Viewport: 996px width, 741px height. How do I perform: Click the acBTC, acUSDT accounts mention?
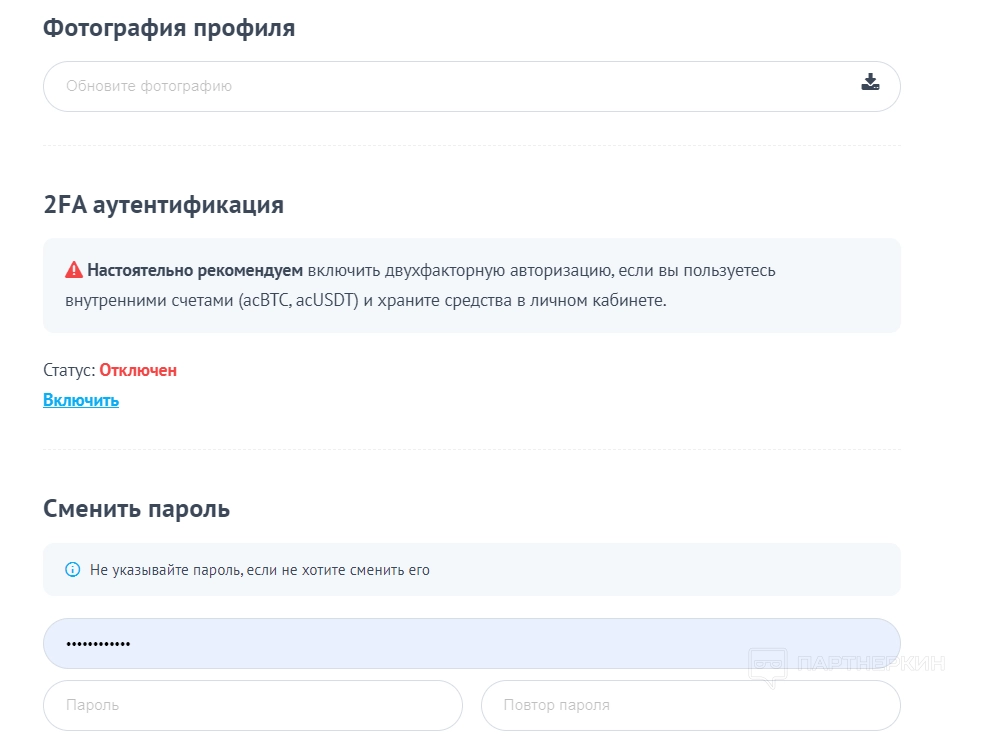pyautogui.click(x=300, y=299)
